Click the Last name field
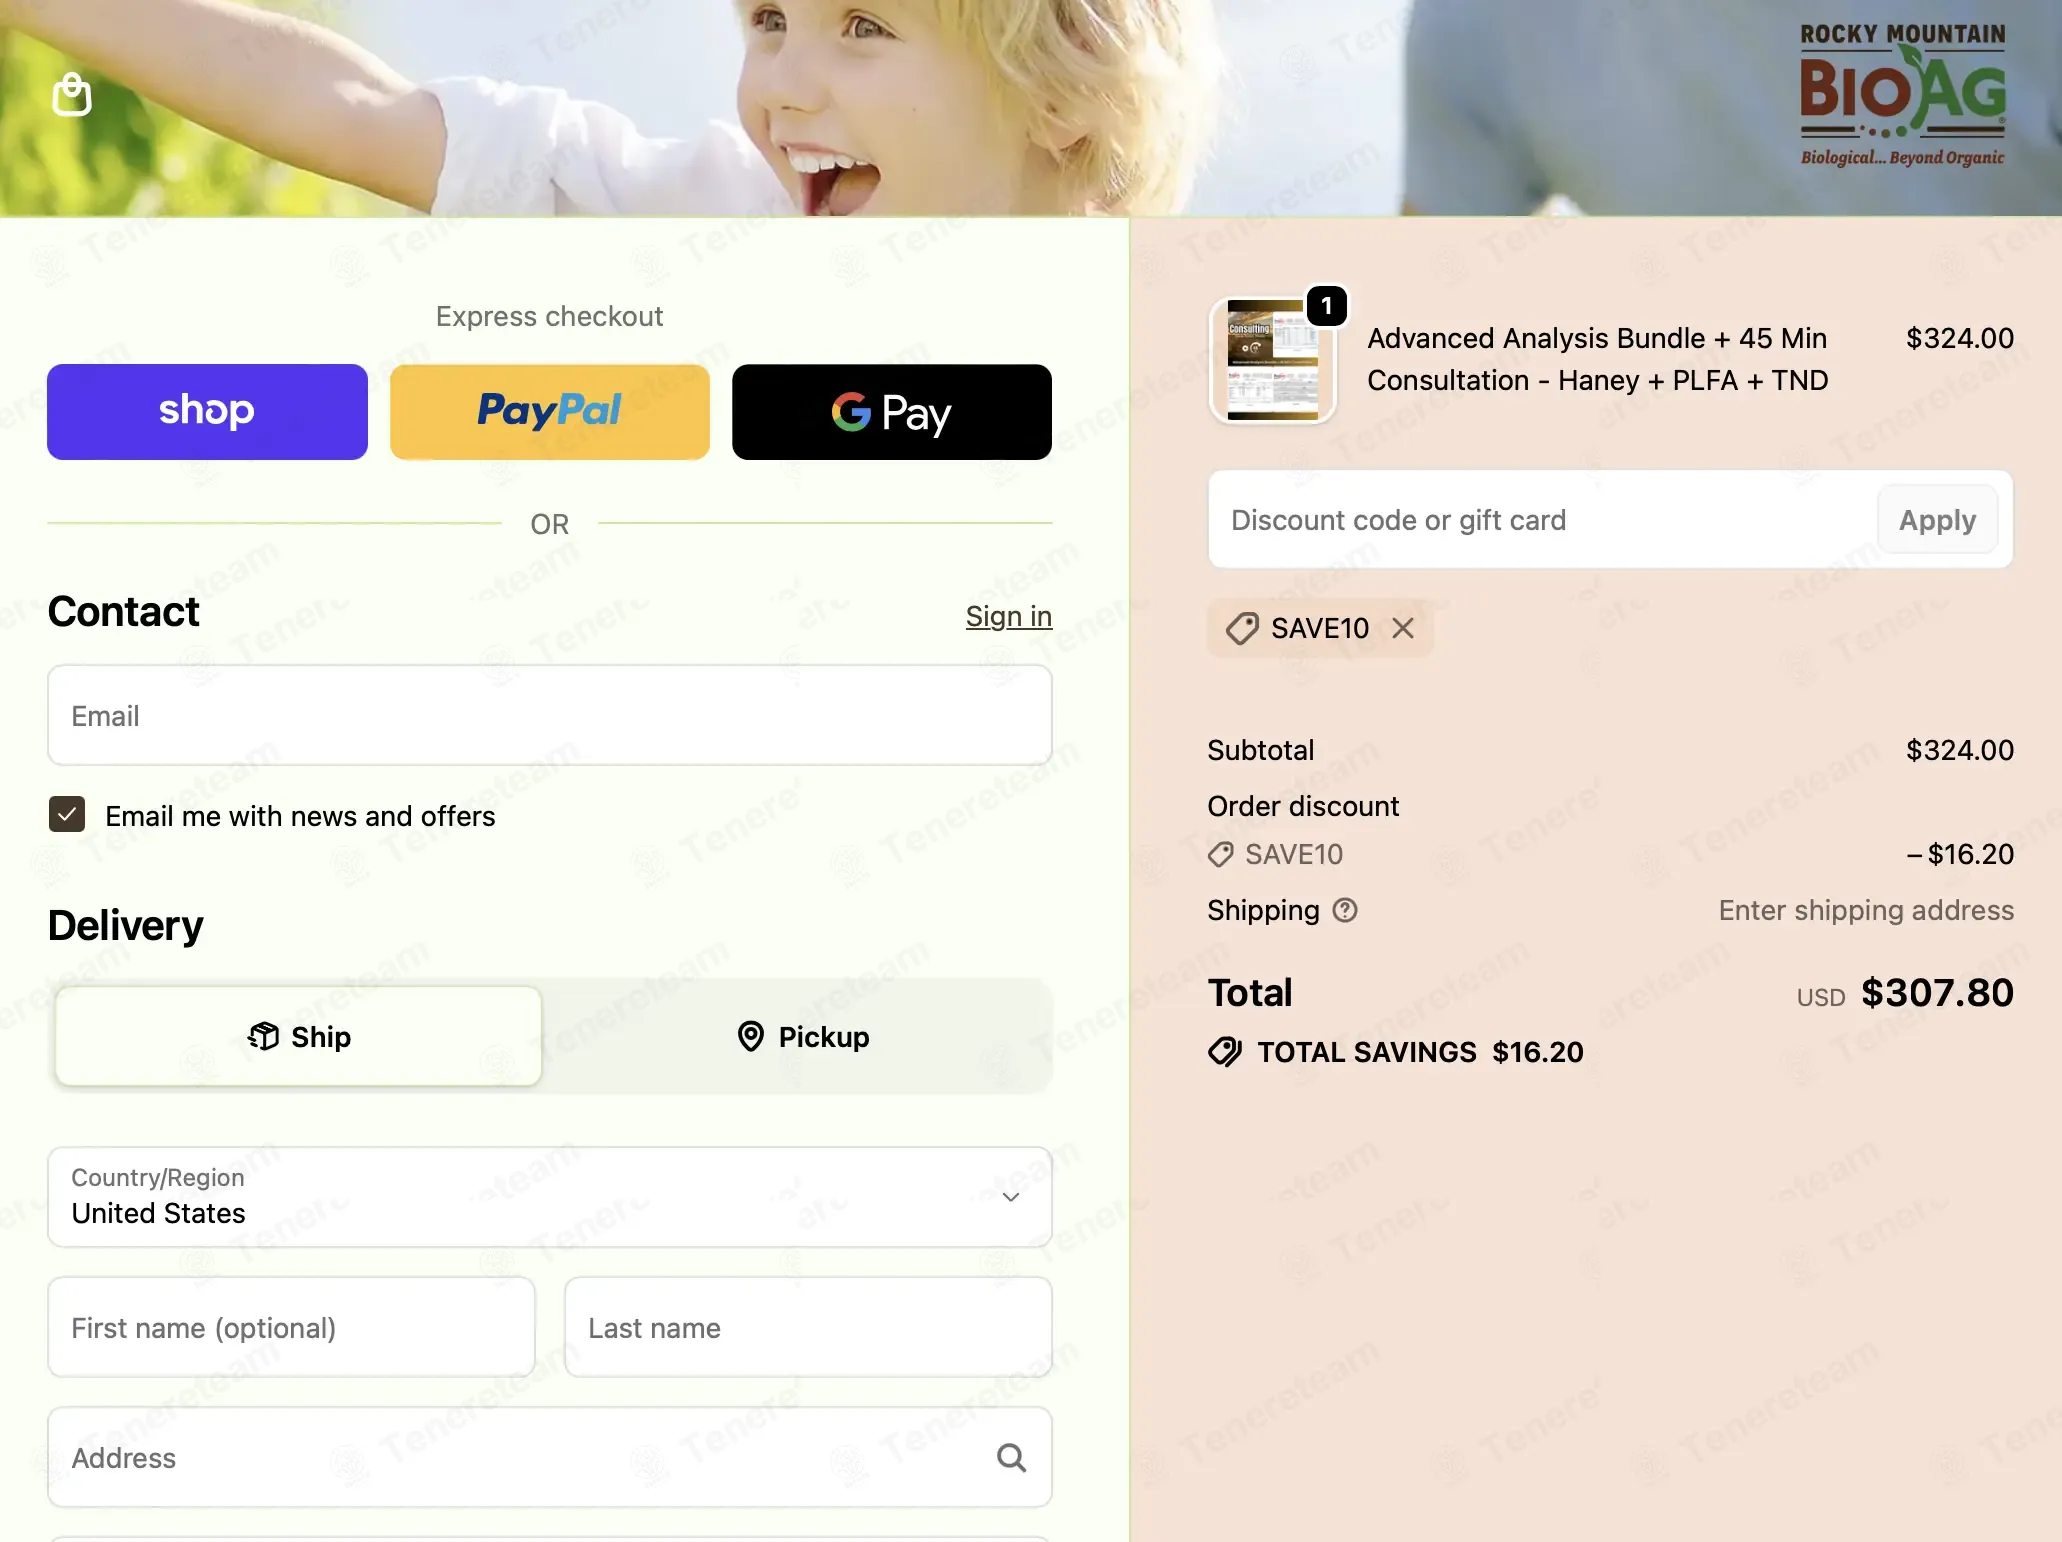This screenshot has width=2062, height=1542. (x=808, y=1328)
